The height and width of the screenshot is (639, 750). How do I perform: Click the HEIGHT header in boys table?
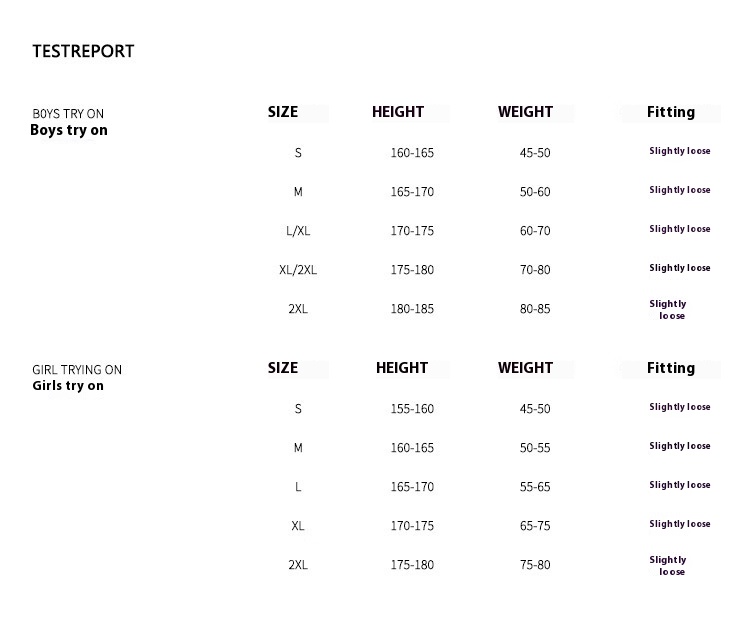click(398, 112)
